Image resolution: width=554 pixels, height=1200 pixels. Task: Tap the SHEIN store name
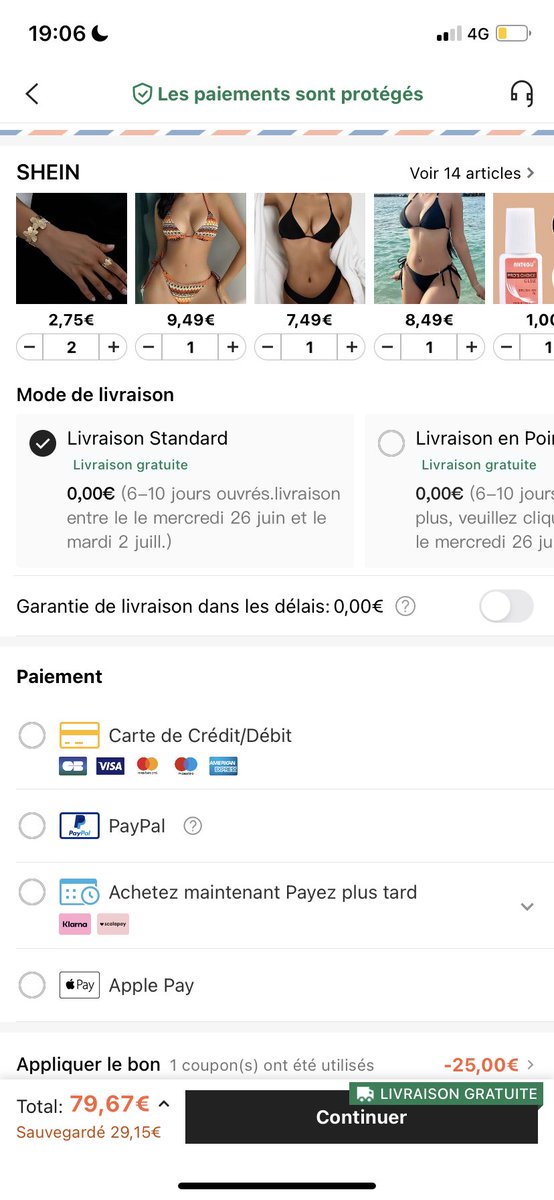point(48,172)
